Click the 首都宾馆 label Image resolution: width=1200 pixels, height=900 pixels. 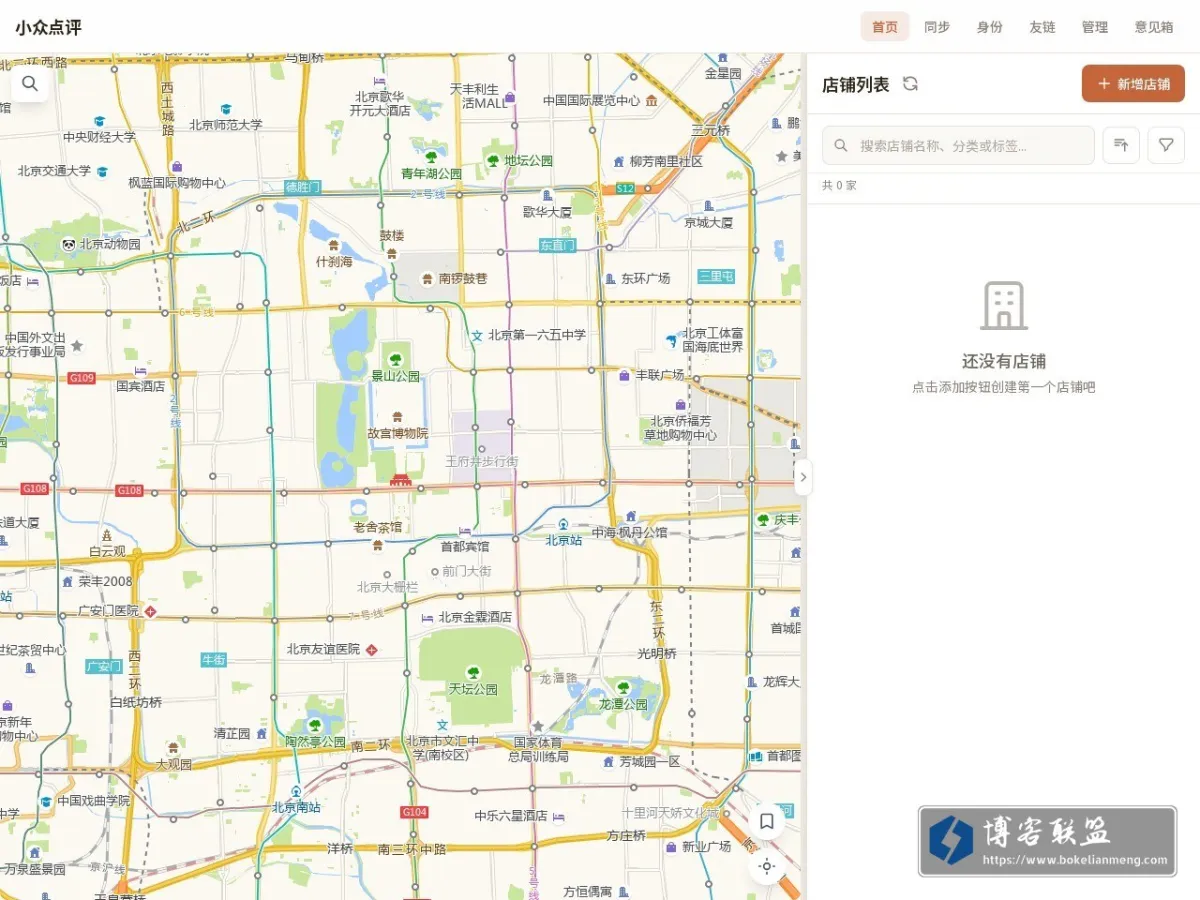pyautogui.click(x=465, y=546)
